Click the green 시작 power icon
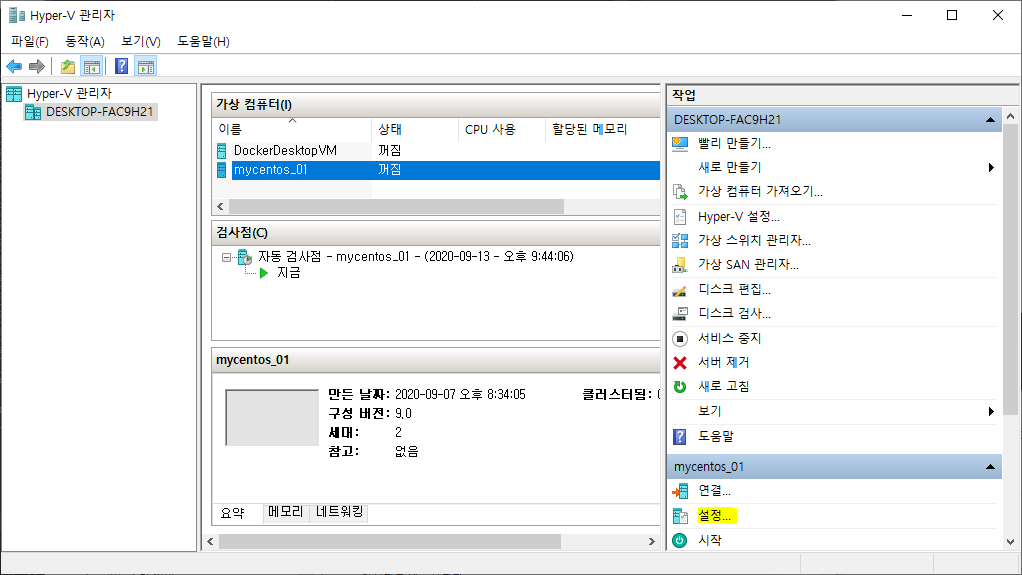 pos(680,540)
